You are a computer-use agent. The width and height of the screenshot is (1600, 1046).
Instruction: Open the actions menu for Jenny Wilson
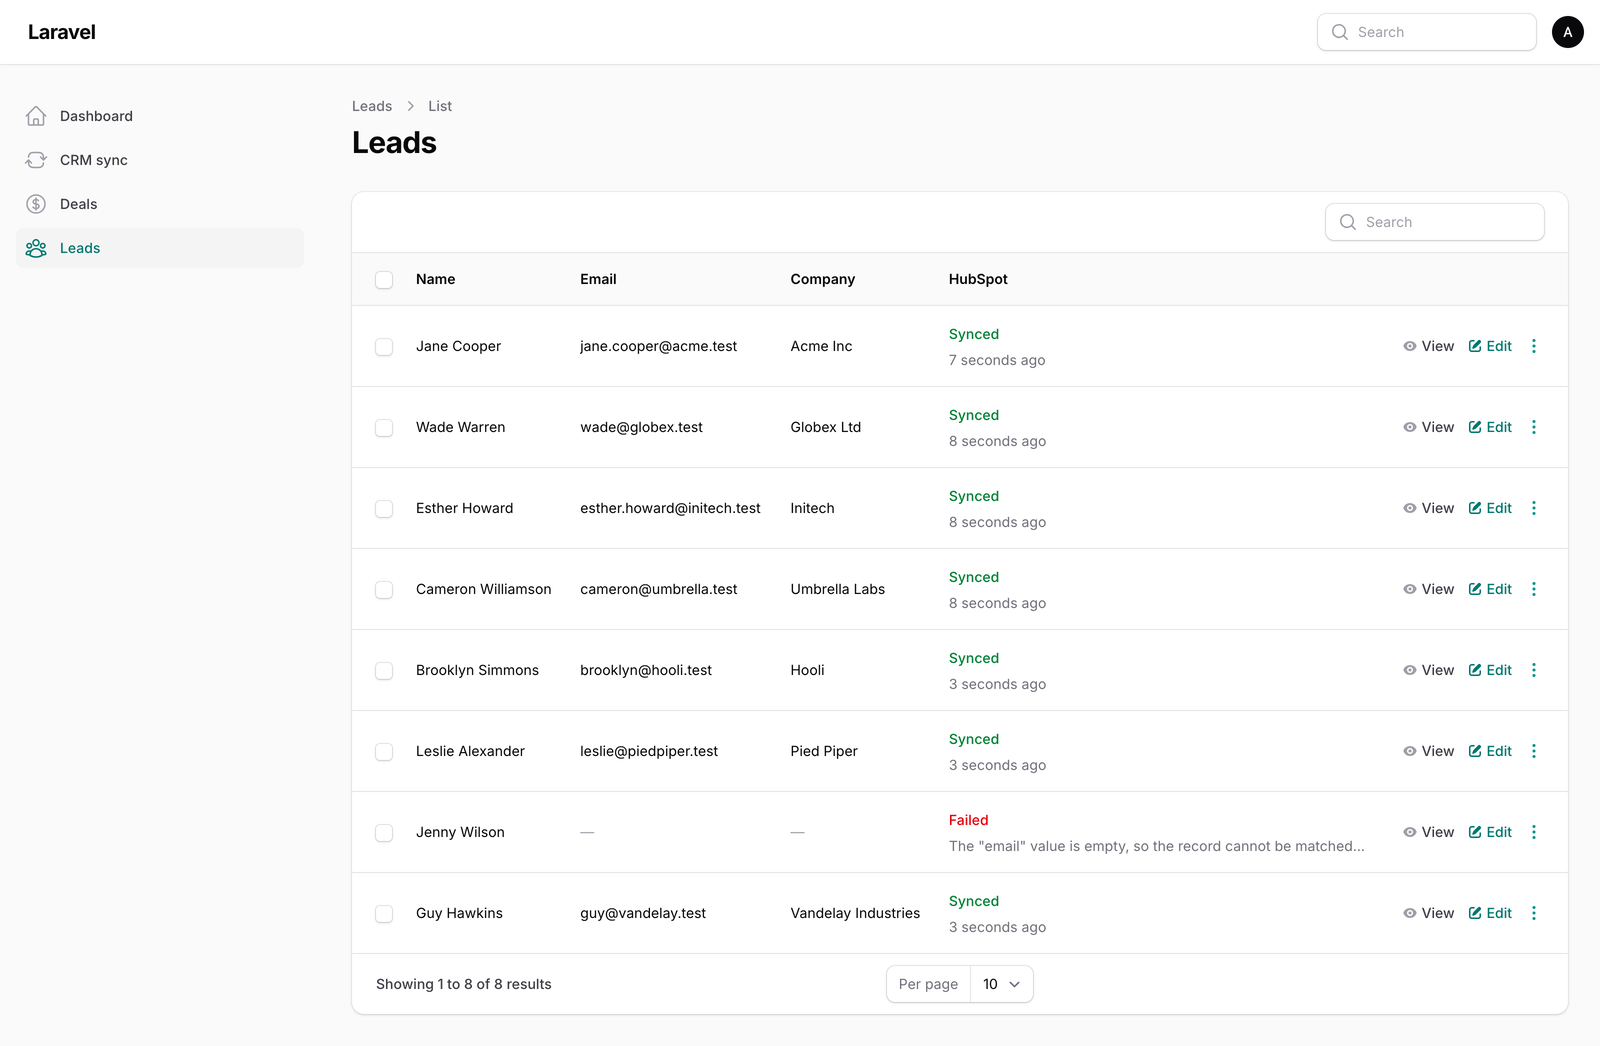1534,832
